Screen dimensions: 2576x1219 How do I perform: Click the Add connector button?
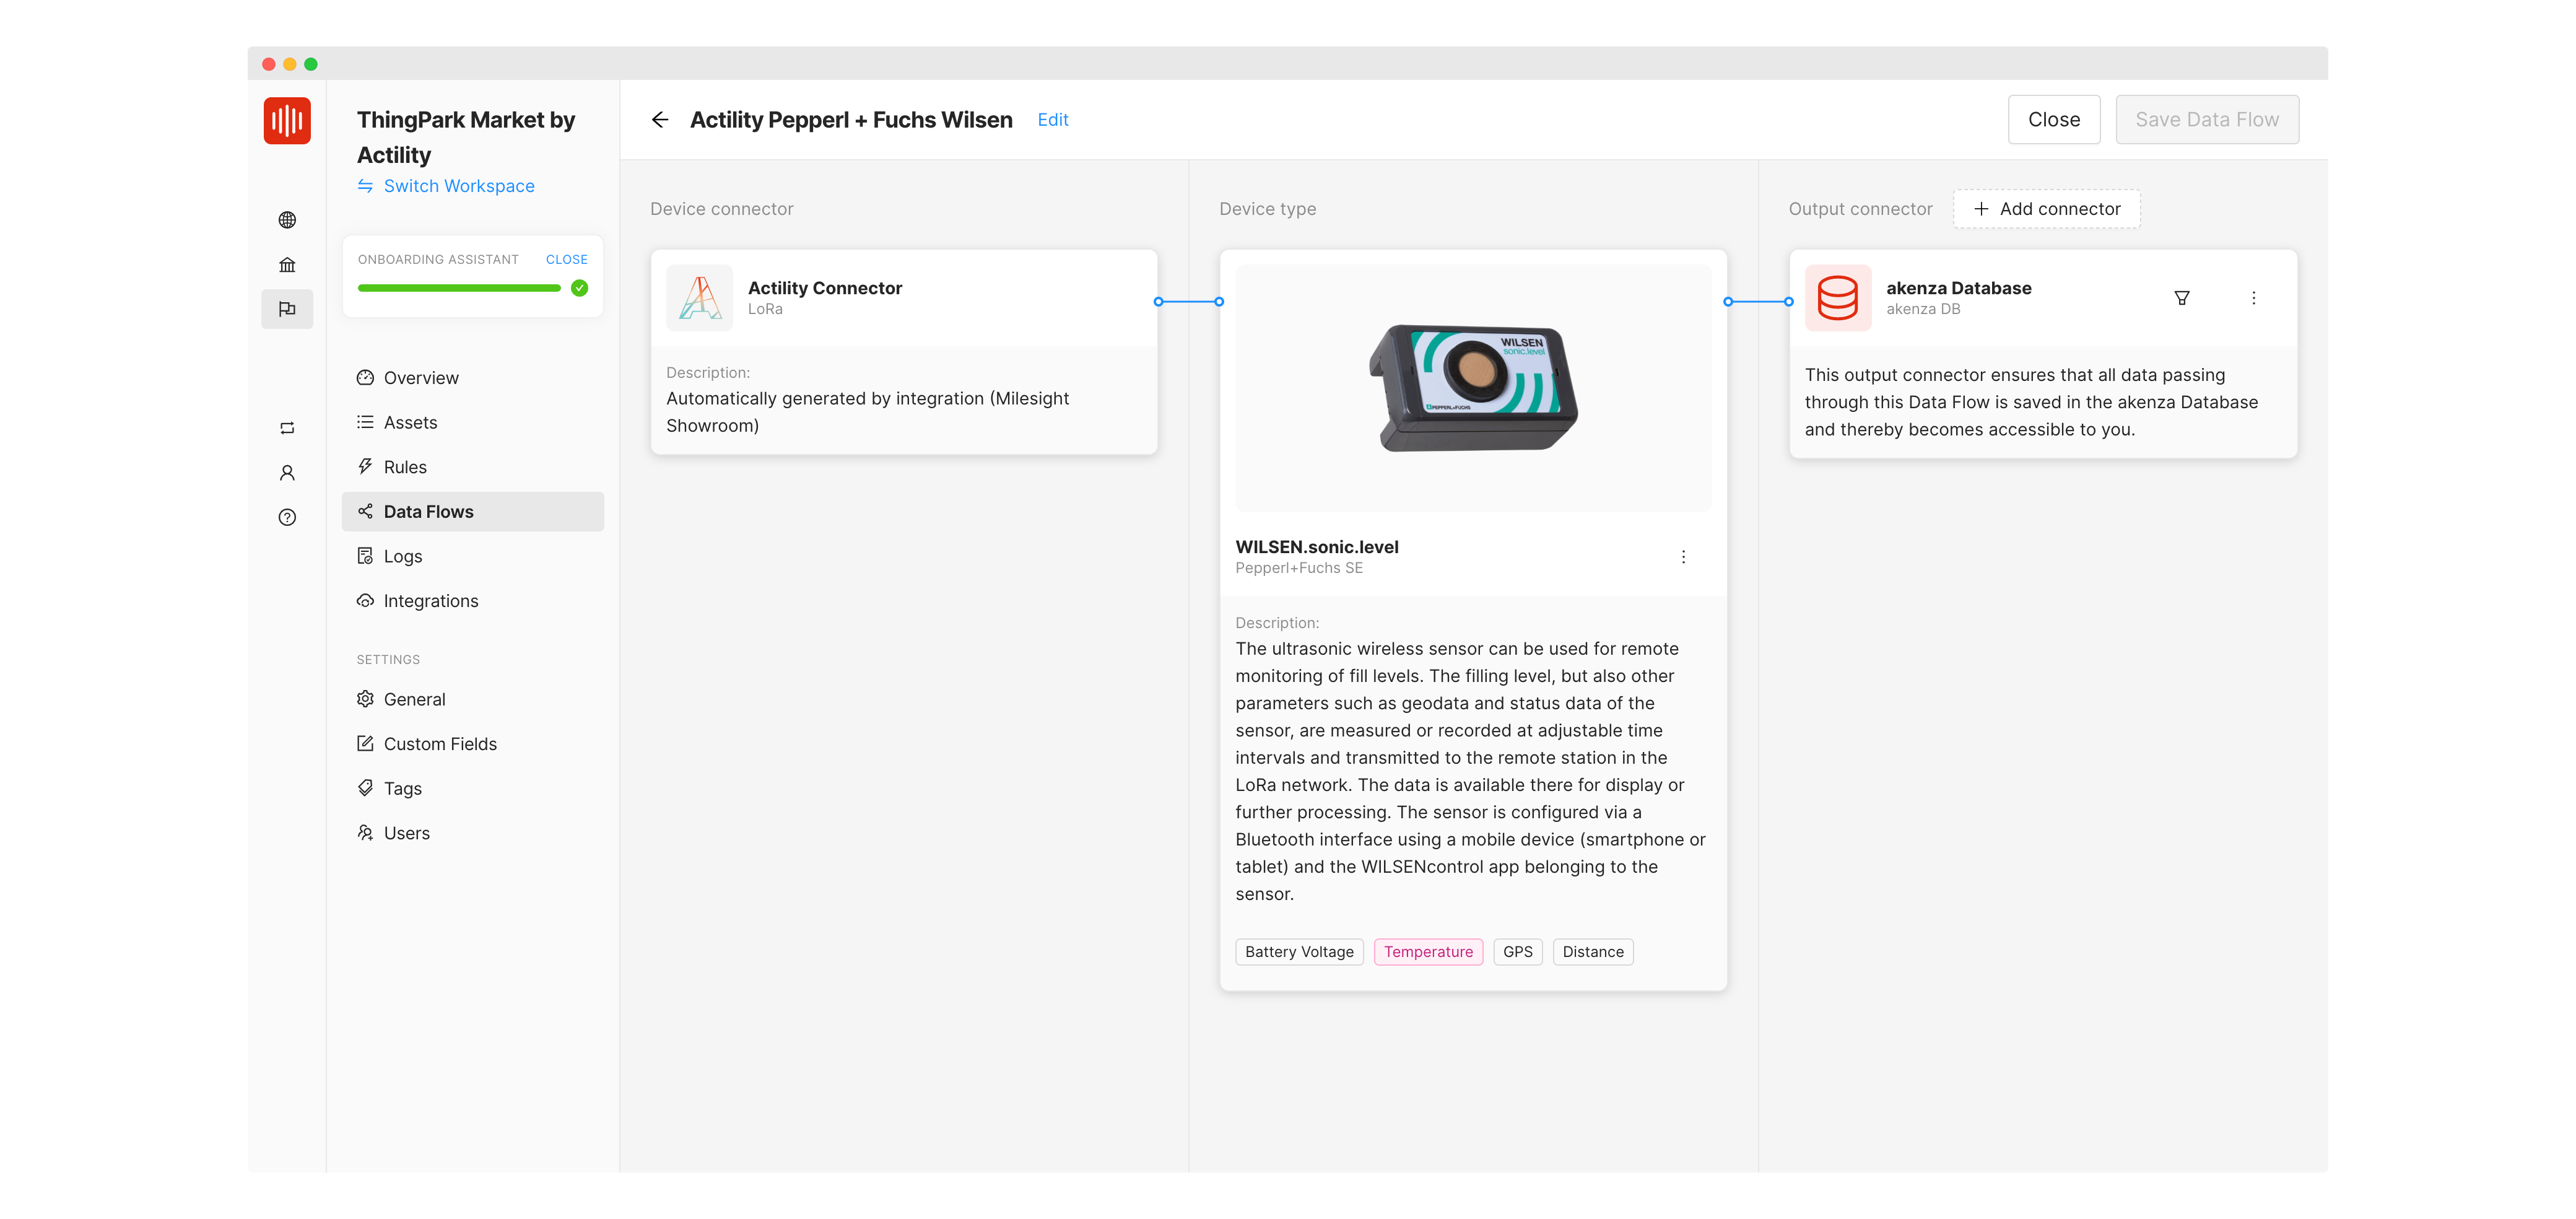click(2047, 209)
